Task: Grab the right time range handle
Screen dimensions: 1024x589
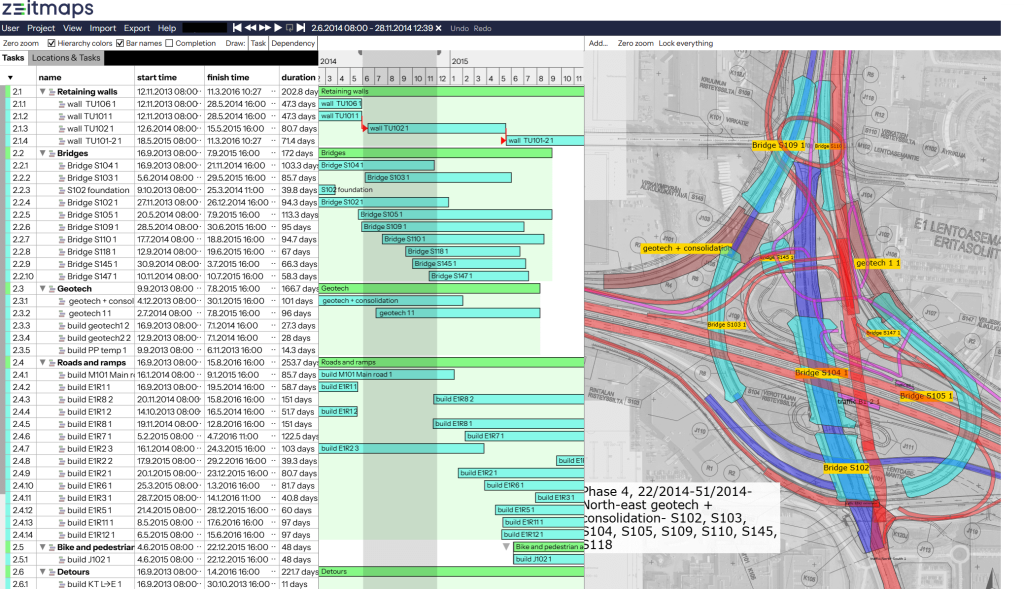Action: coord(439,53)
